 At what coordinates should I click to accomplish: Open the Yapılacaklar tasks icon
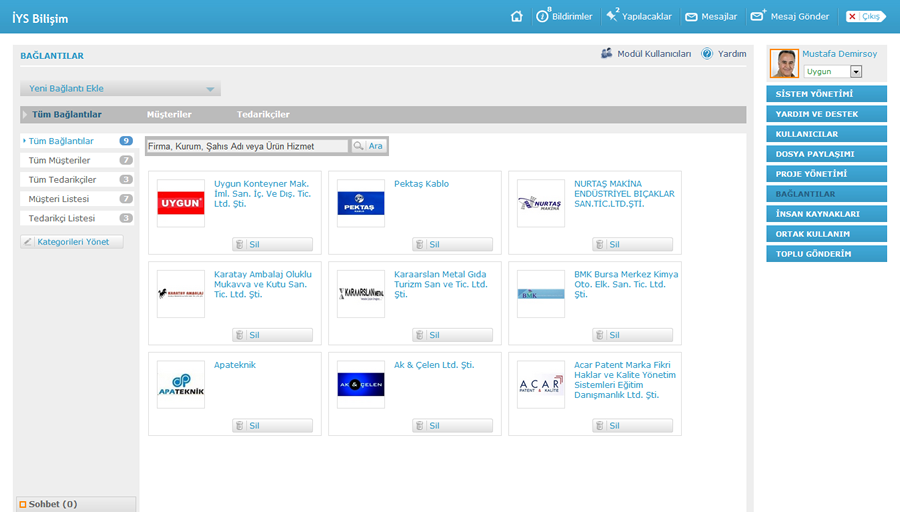[612, 16]
